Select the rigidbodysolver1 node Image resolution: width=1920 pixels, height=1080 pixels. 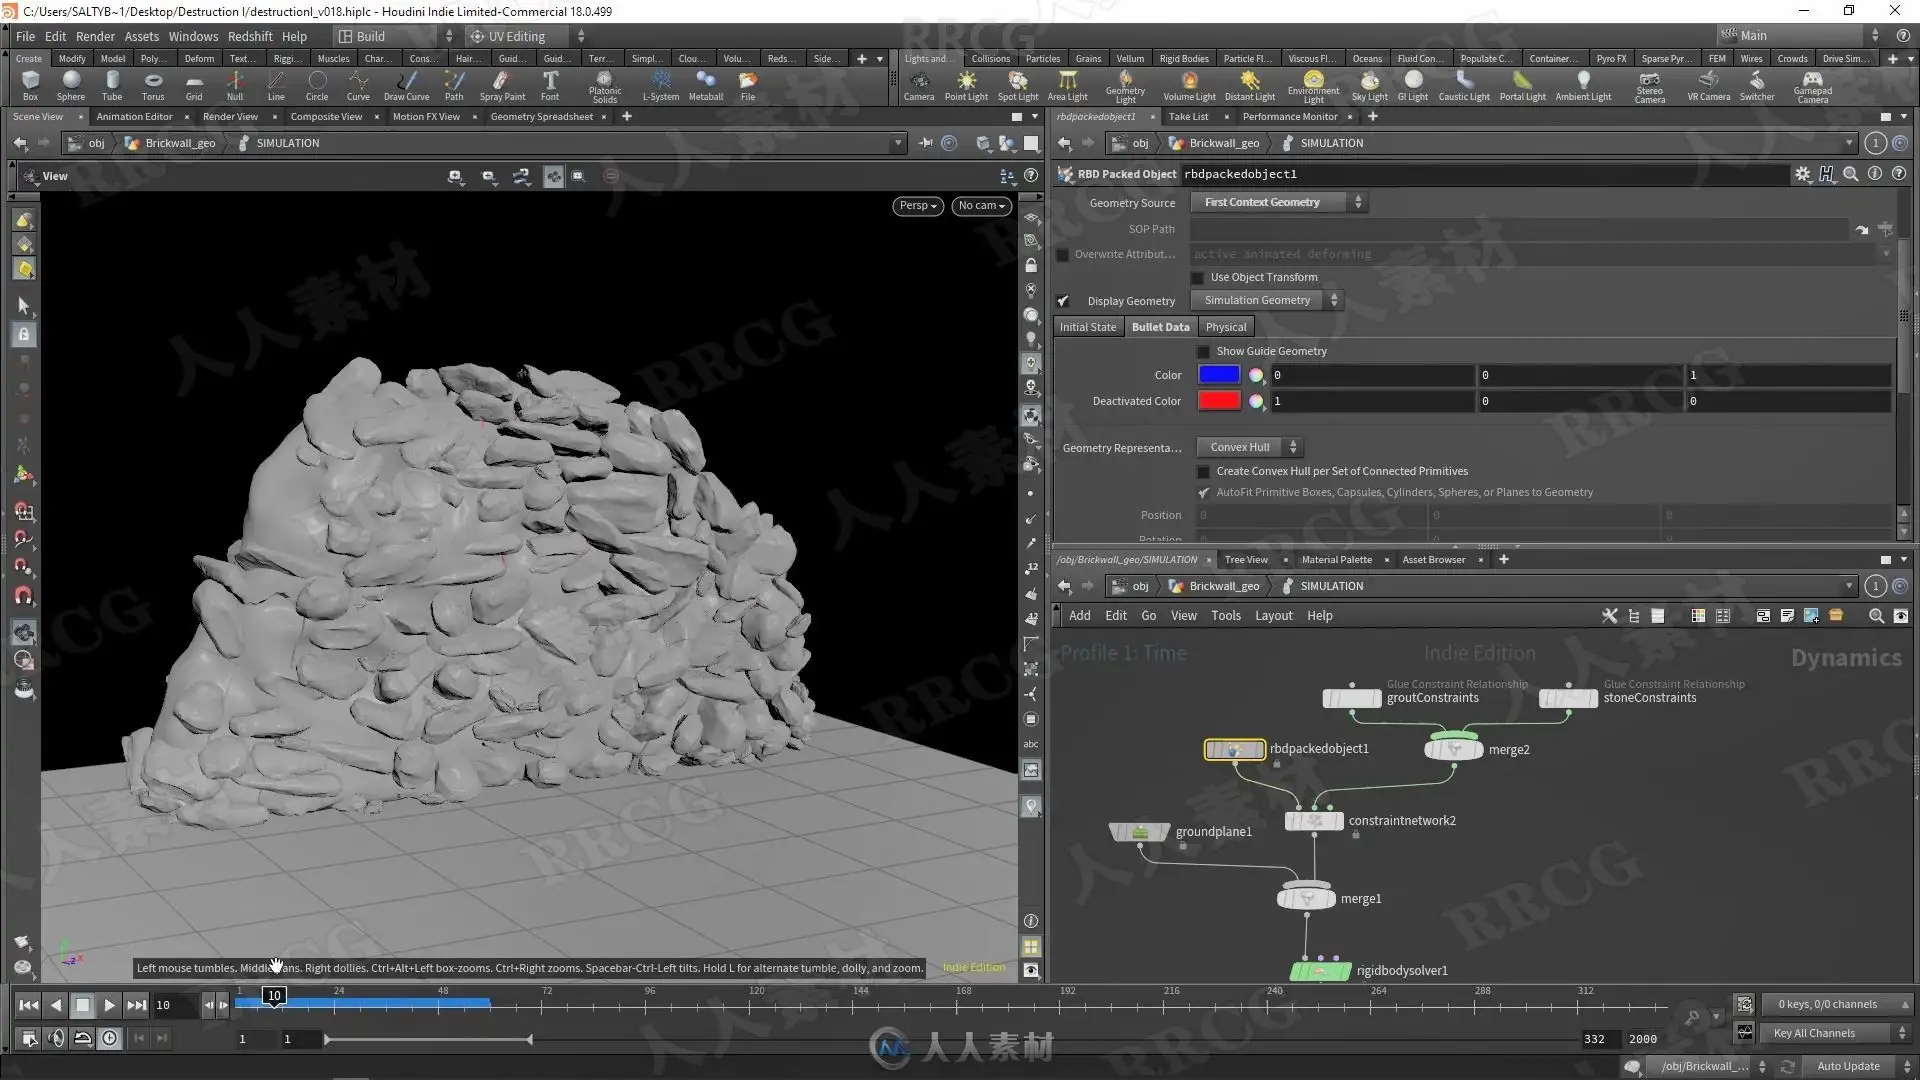pos(1320,971)
